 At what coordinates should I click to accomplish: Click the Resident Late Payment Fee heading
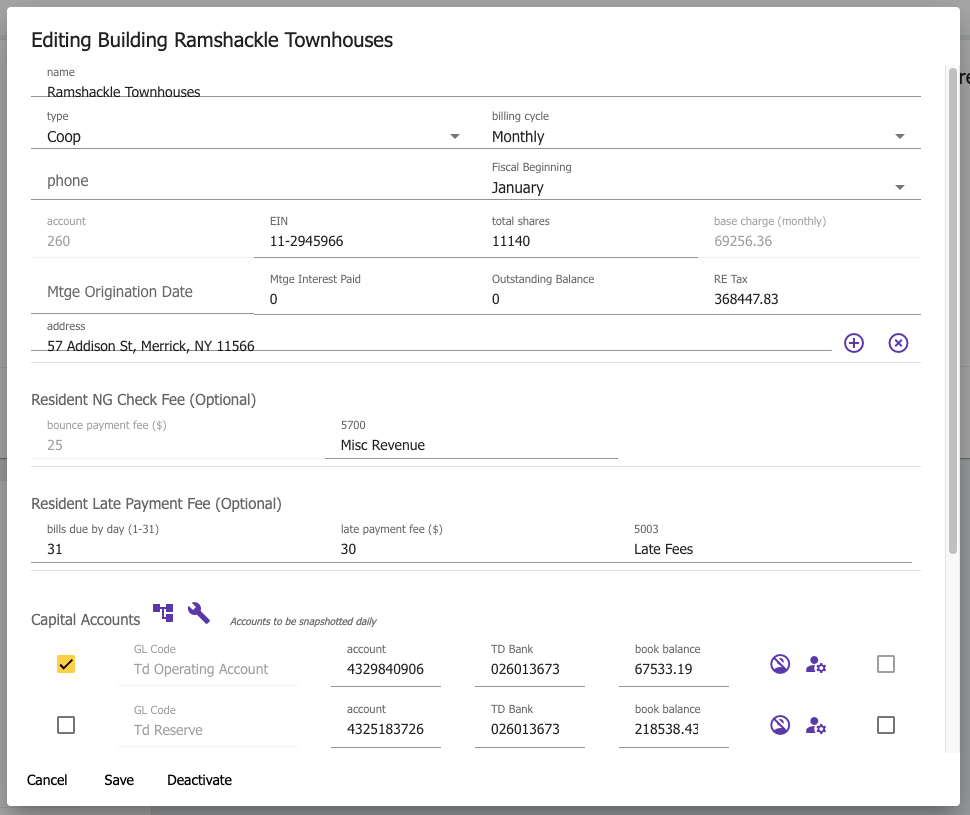point(157,504)
